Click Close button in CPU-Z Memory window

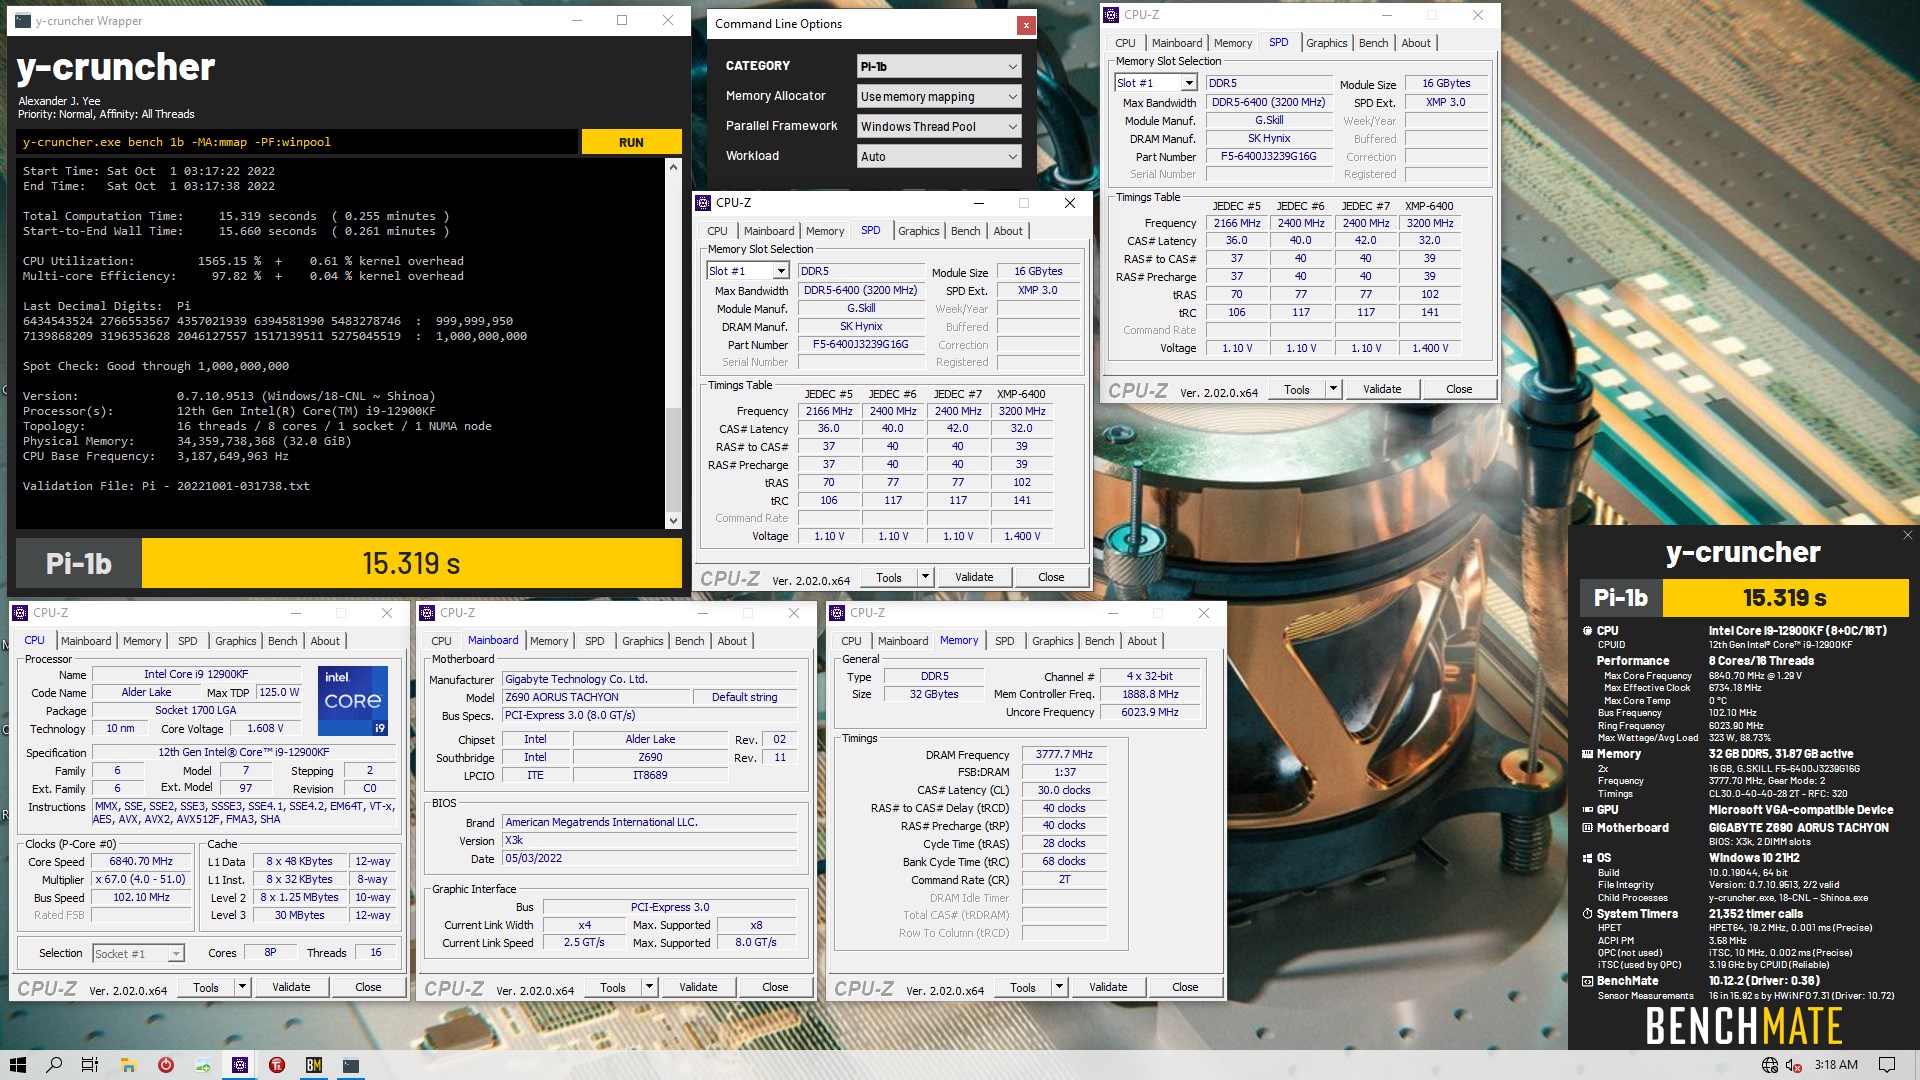tap(1185, 987)
